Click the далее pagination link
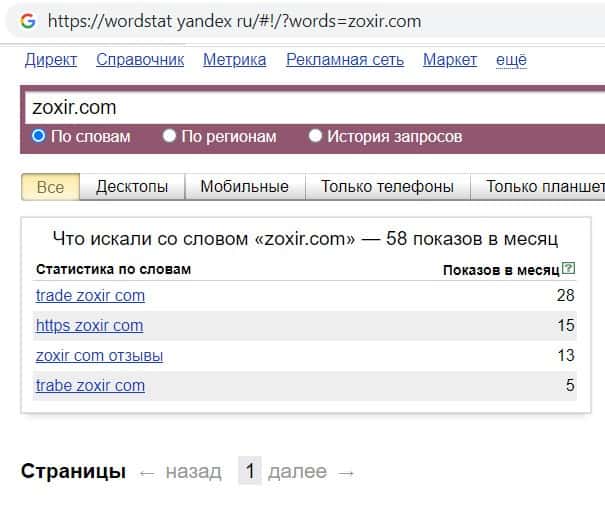 point(297,472)
